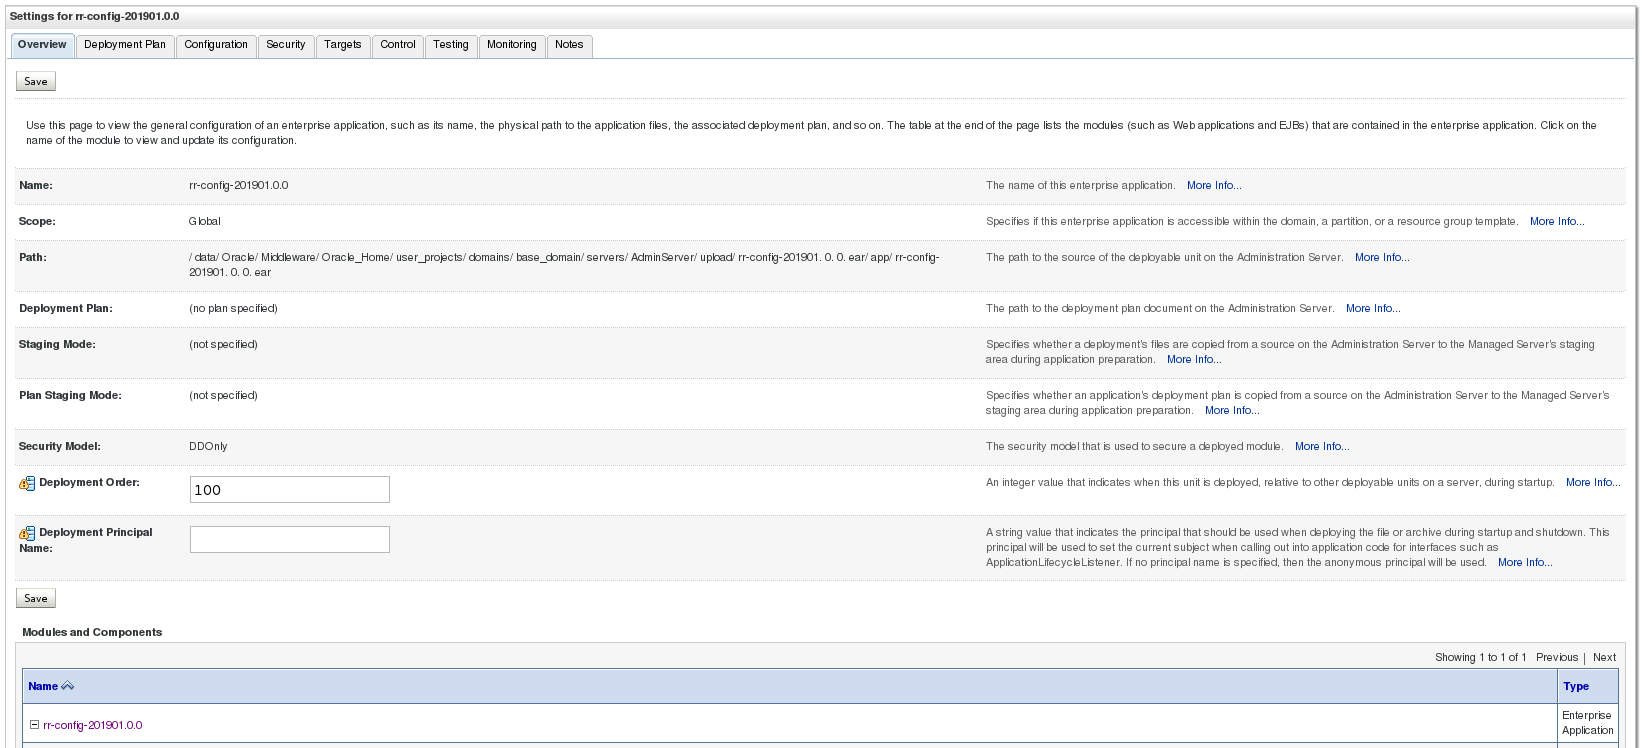
Task: Open the Security tab
Action: 286,45
